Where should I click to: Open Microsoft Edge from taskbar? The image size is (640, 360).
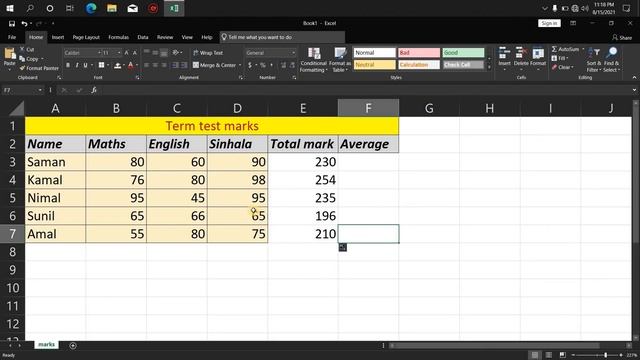tap(91, 8)
